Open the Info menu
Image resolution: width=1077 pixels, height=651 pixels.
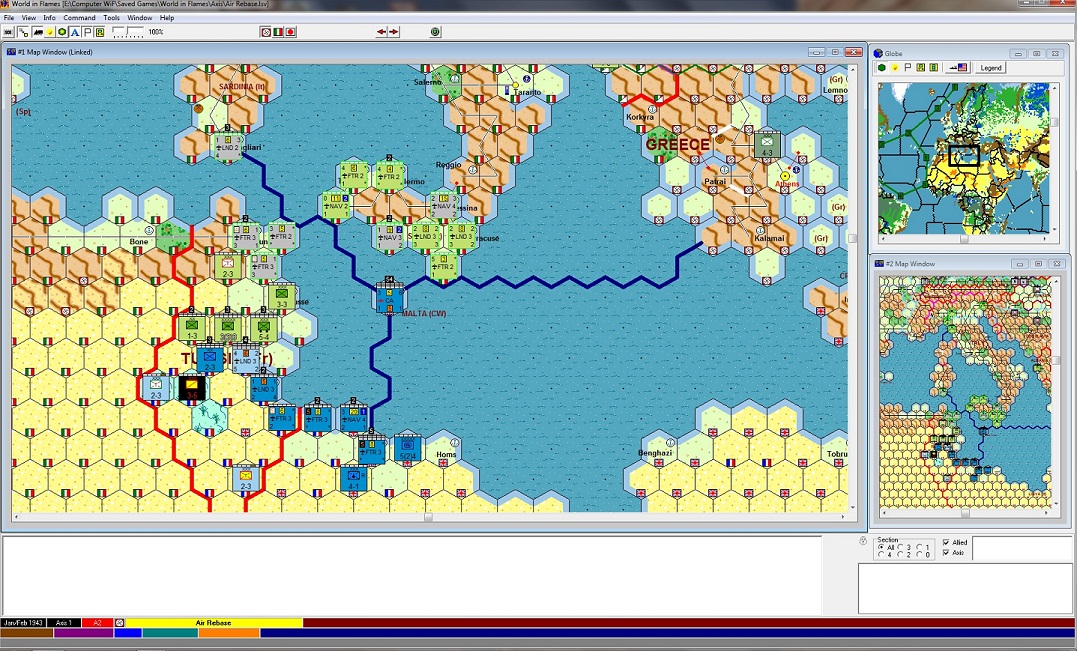coord(49,18)
